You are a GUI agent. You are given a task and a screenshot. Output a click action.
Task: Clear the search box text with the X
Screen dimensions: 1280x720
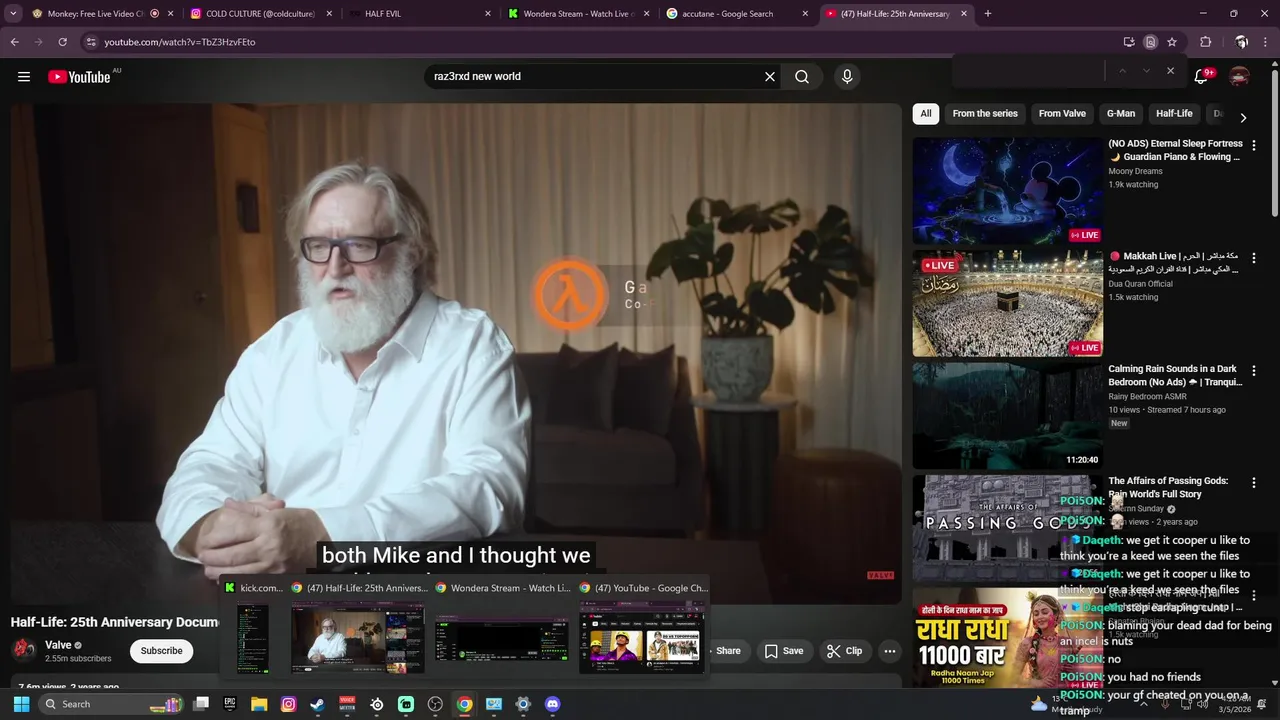tap(770, 77)
